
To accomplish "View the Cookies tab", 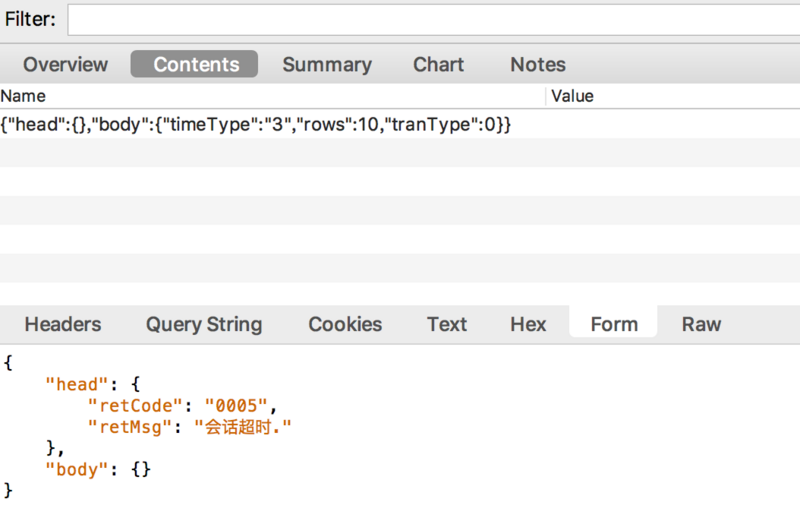I will (x=345, y=324).
